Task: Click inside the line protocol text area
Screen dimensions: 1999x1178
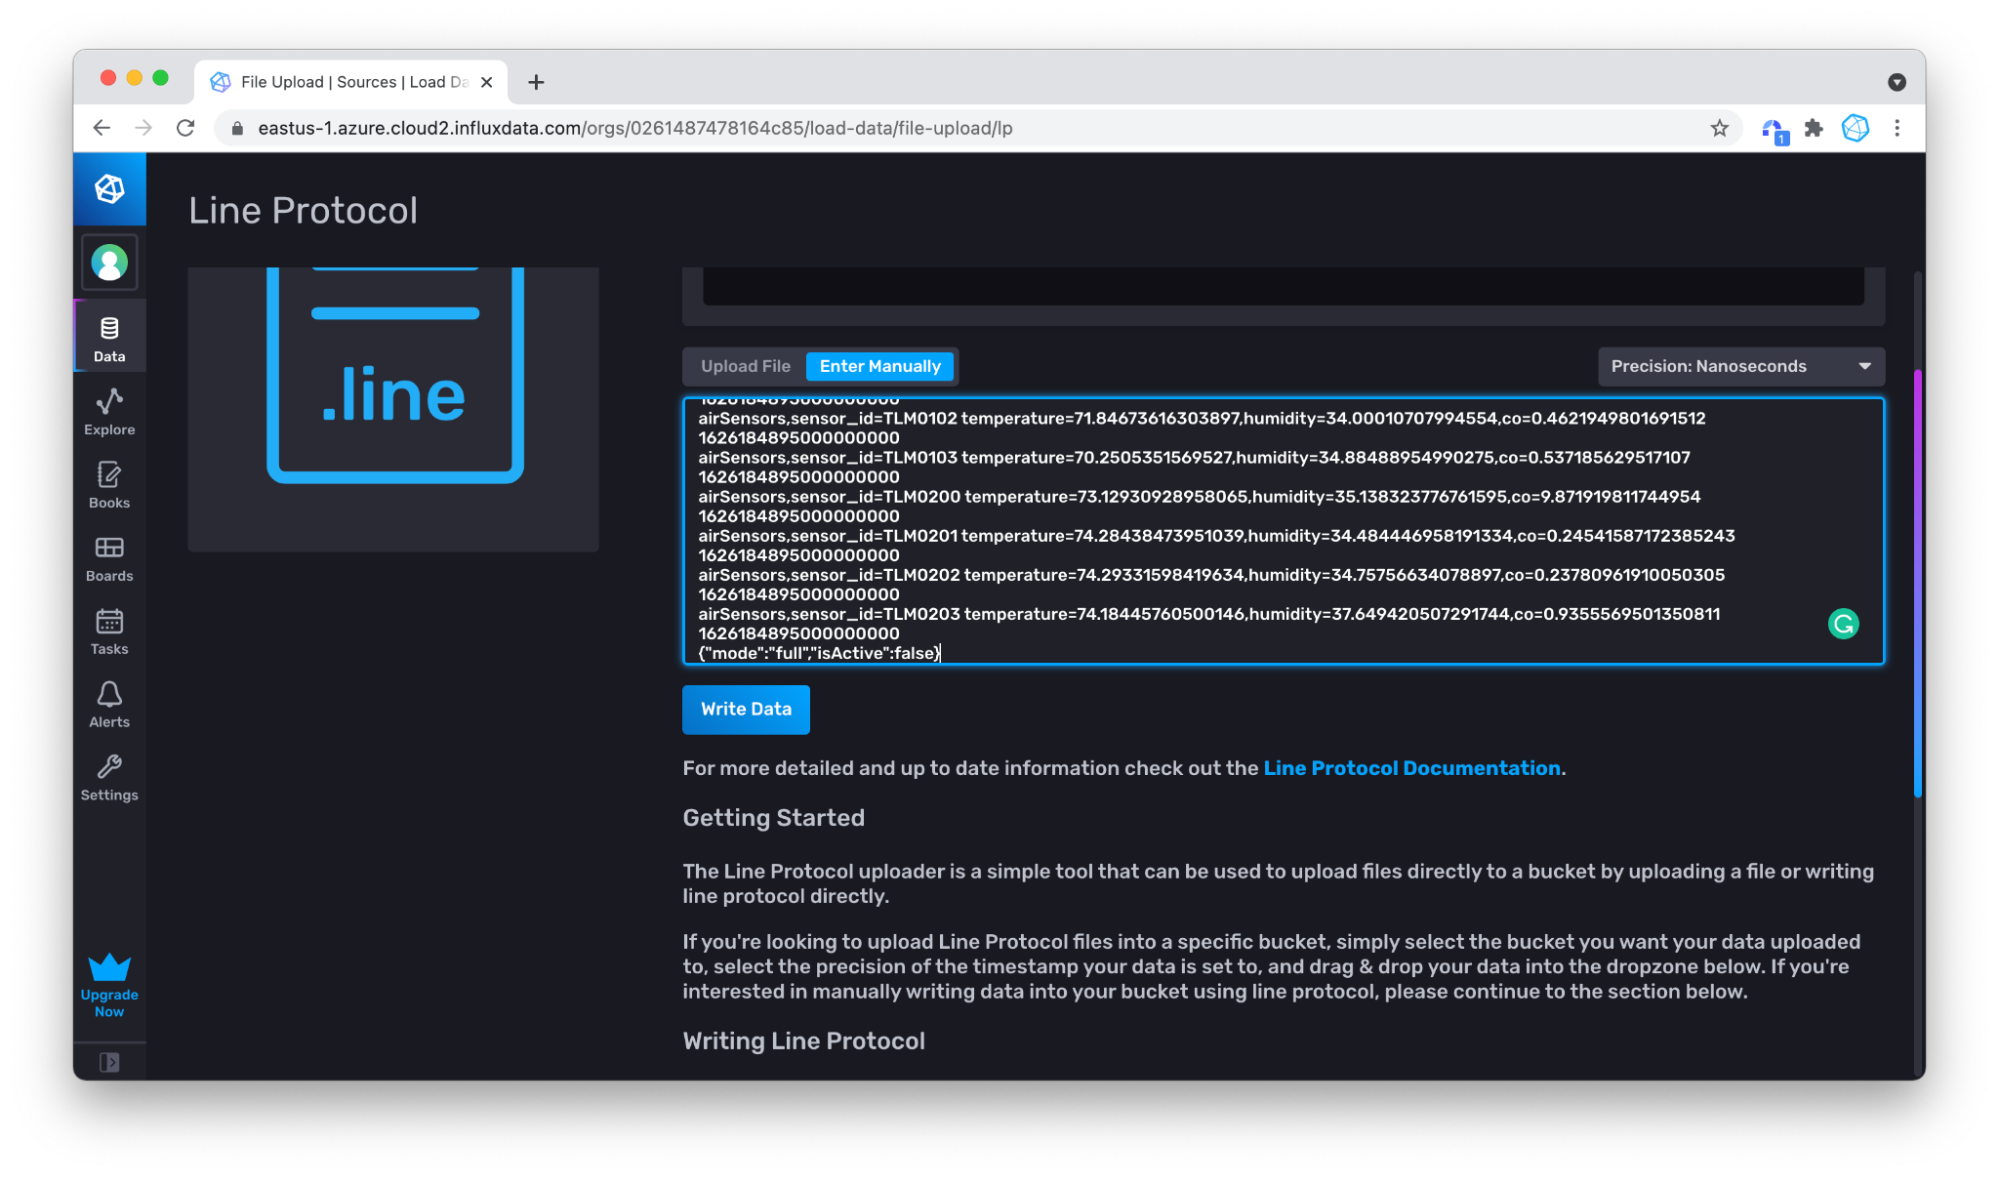Action: 1283,531
